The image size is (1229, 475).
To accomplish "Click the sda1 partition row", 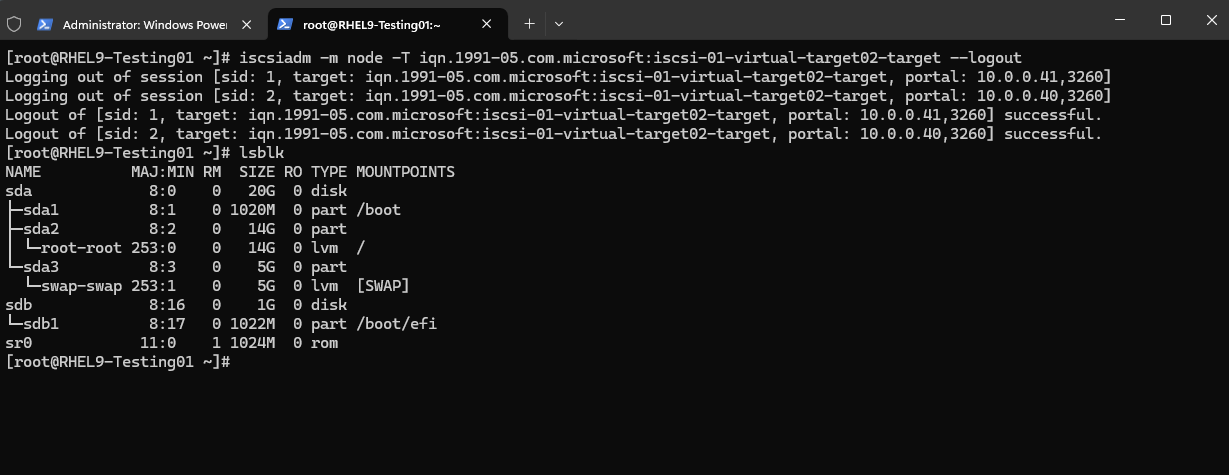I will click(203, 210).
